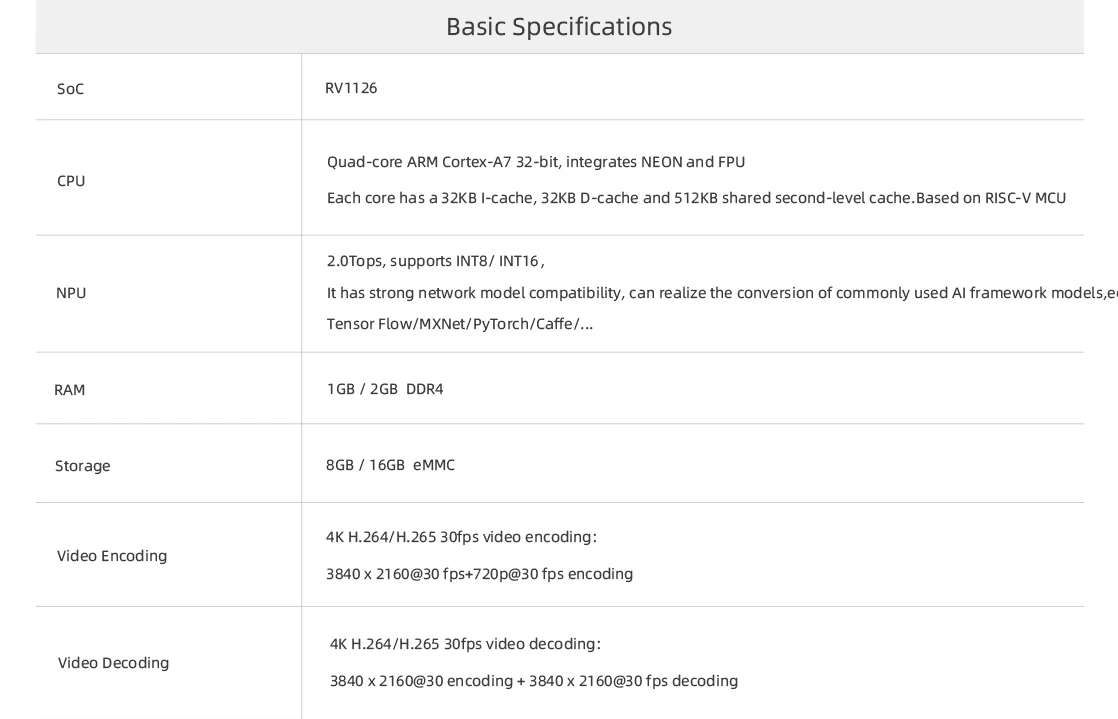The height and width of the screenshot is (719, 1118).
Task: Click the 8GB / 16GB eMMC value
Action: 390,465
